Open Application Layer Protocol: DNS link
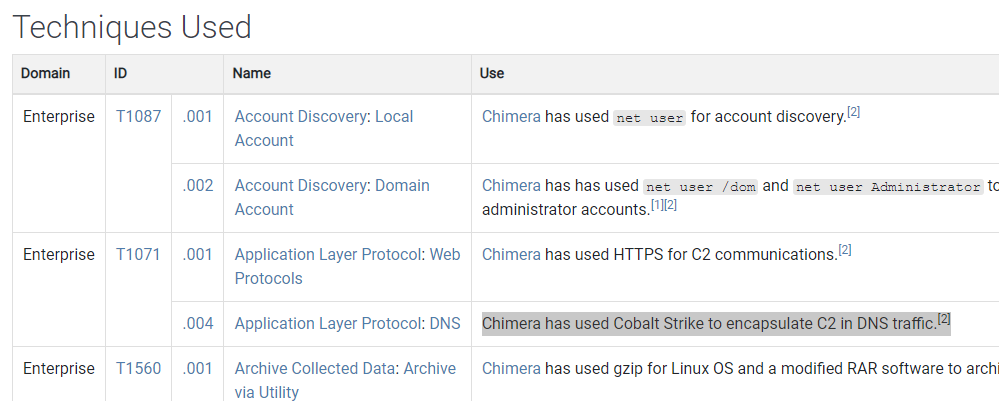This screenshot has height=401, width=999. point(347,323)
